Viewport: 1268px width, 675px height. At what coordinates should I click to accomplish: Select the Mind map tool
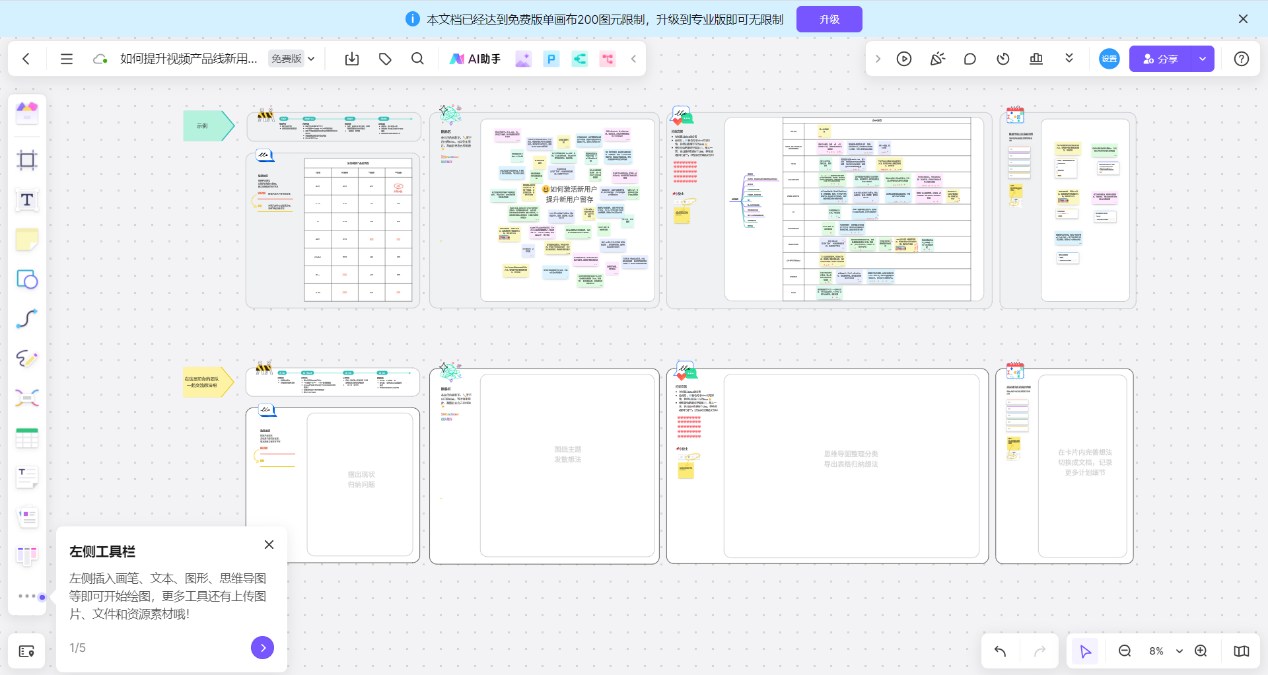pos(27,398)
